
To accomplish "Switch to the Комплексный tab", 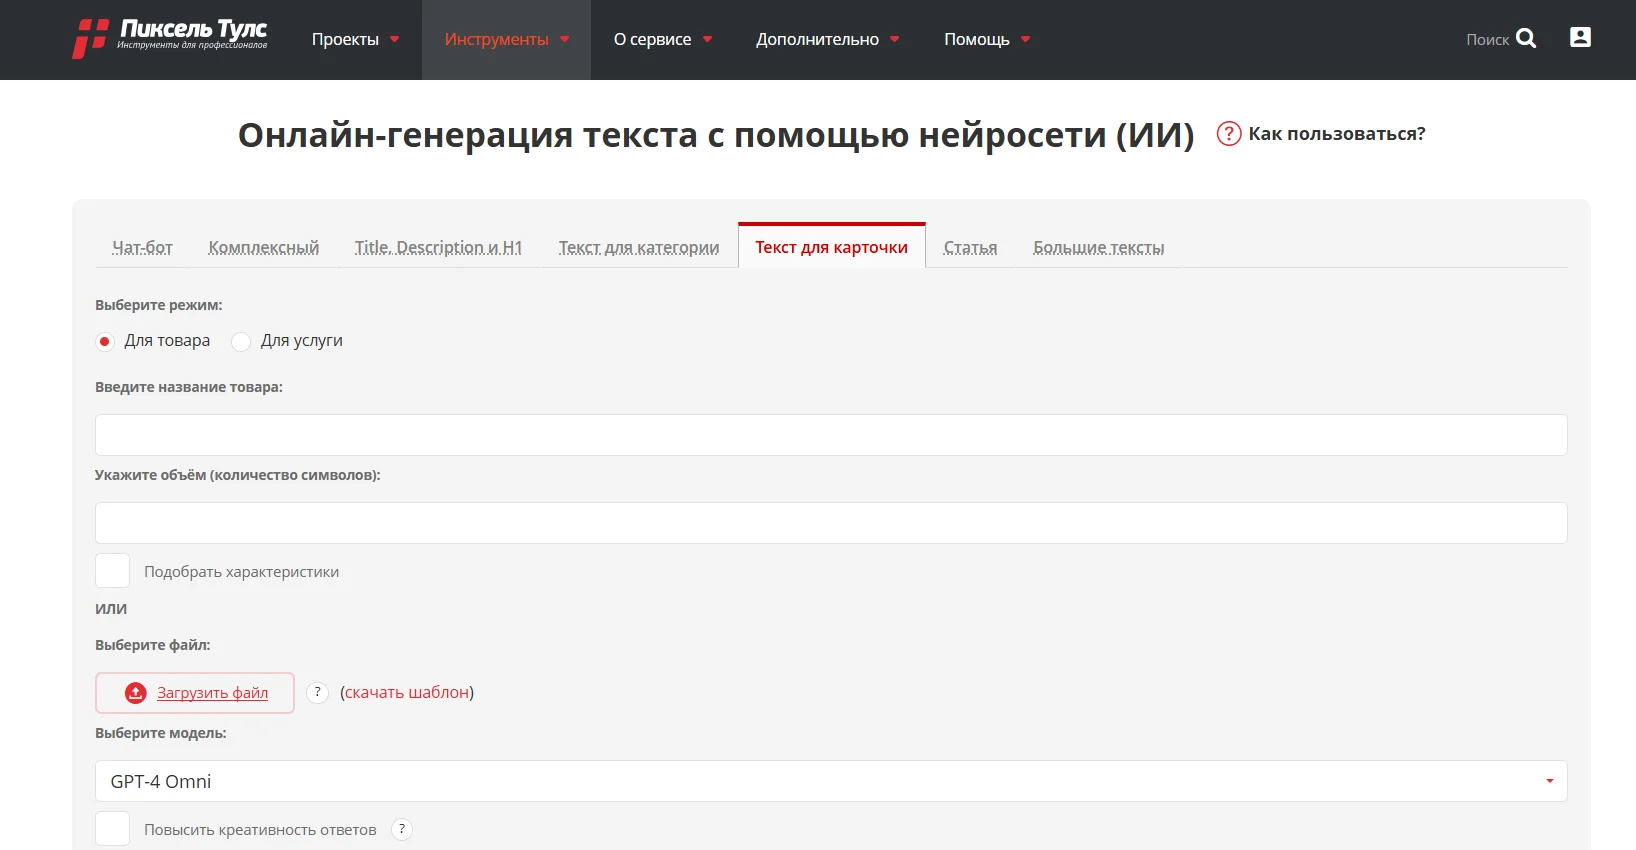I will click(x=264, y=247).
